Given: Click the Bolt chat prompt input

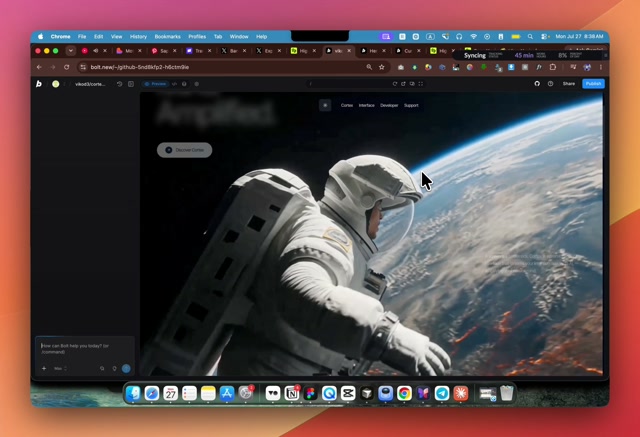Looking at the screenshot, I should [84, 349].
